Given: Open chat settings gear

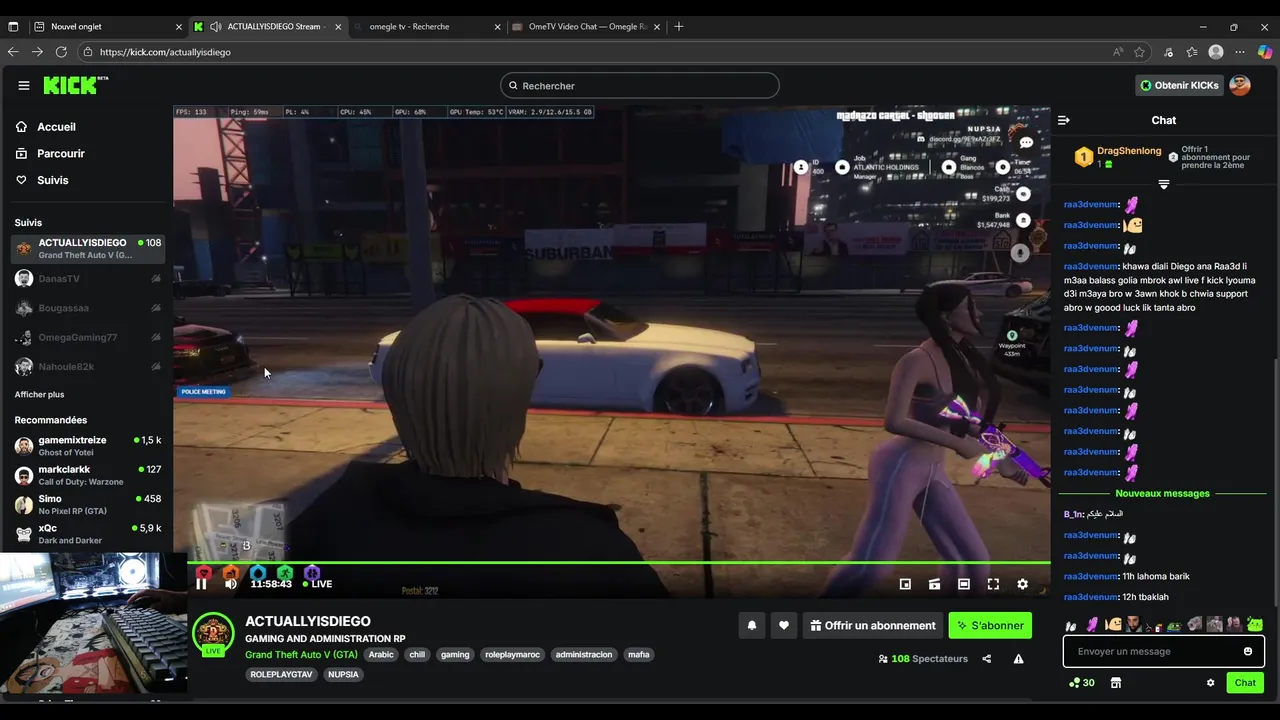Looking at the screenshot, I should click(1210, 683).
